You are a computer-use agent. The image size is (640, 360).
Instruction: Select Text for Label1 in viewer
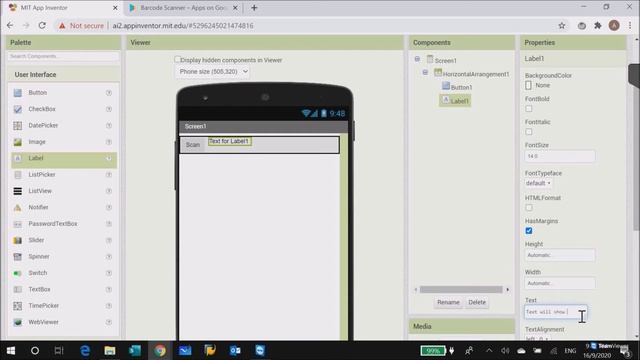coord(229,141)
